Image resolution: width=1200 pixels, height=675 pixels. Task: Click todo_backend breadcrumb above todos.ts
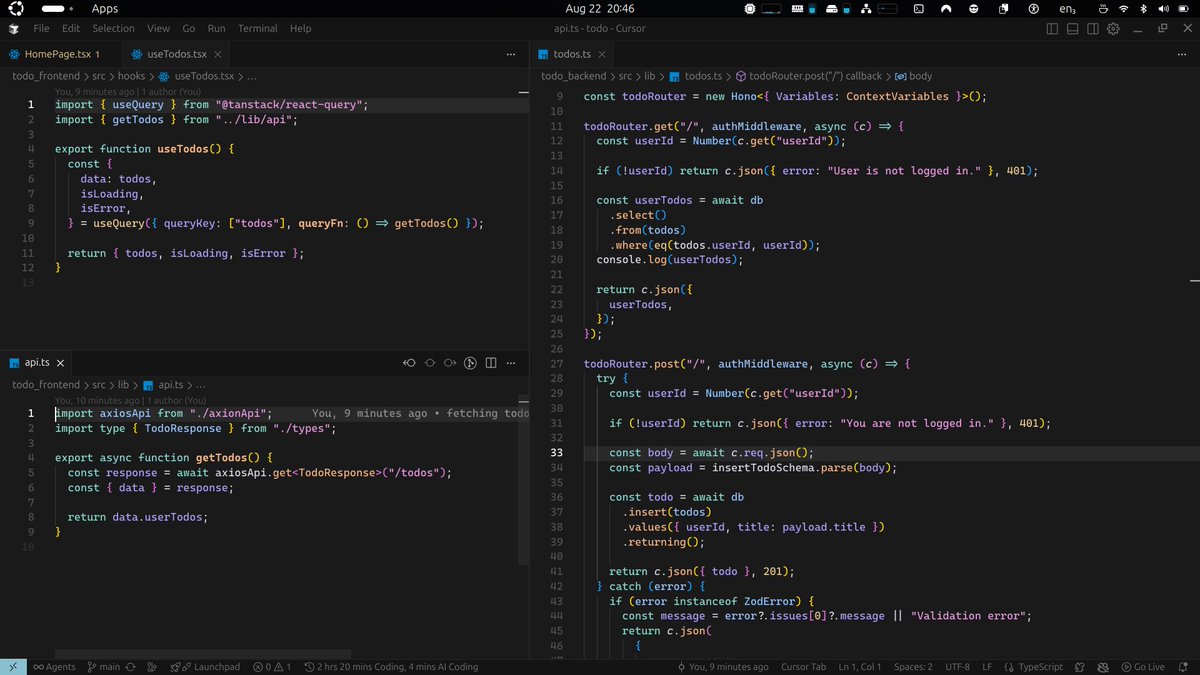(573, 76)
